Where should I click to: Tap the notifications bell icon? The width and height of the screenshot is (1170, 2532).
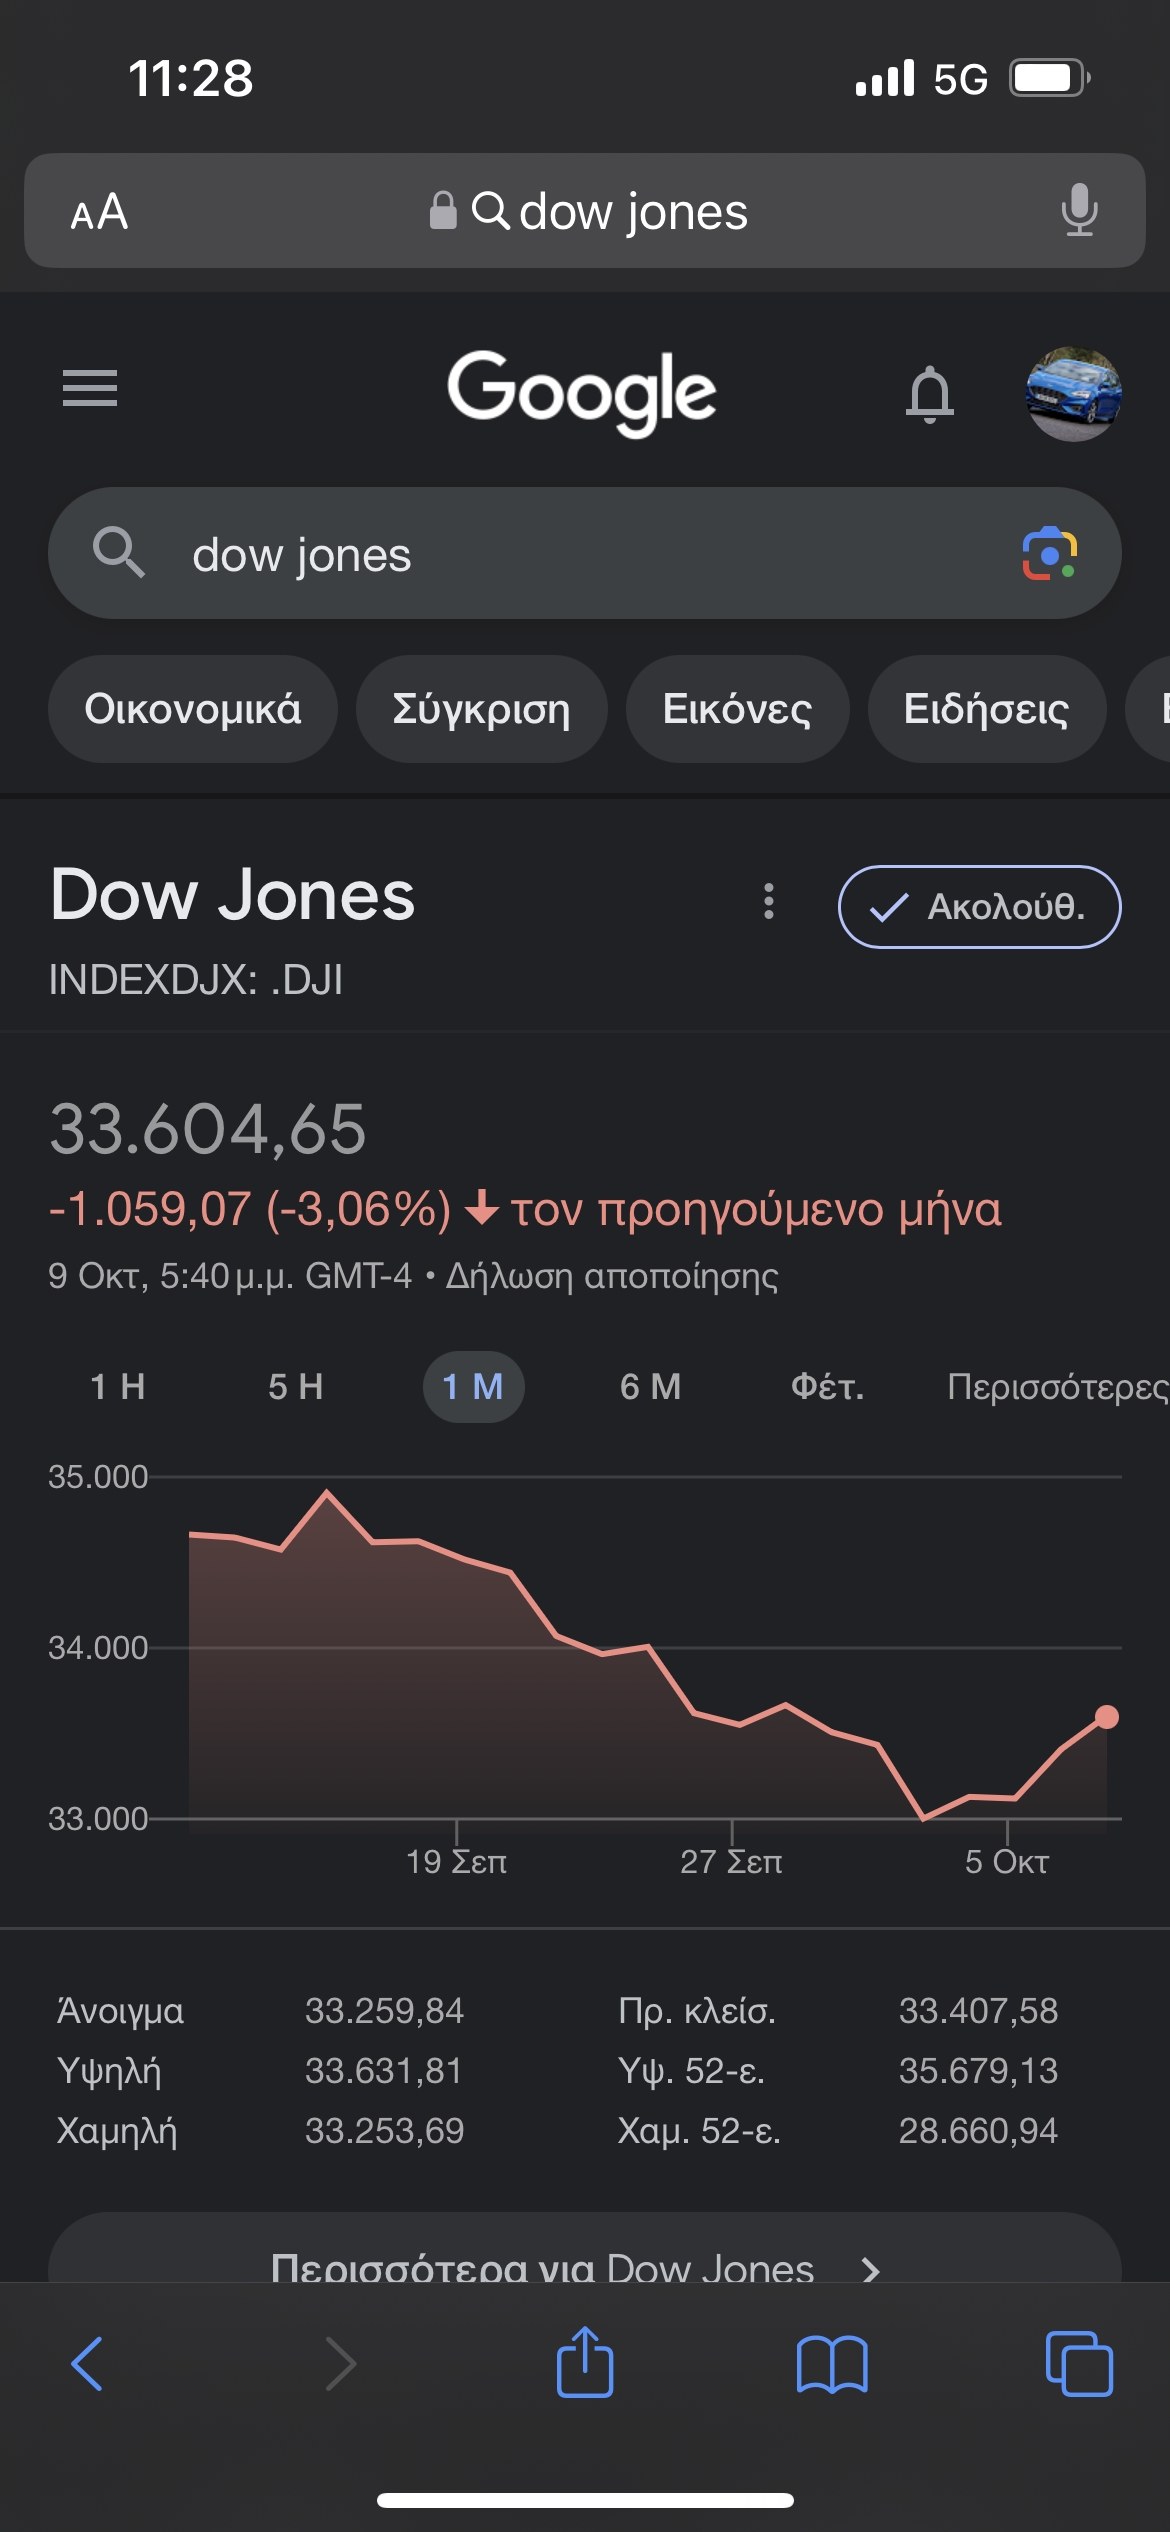coord(929,393)
